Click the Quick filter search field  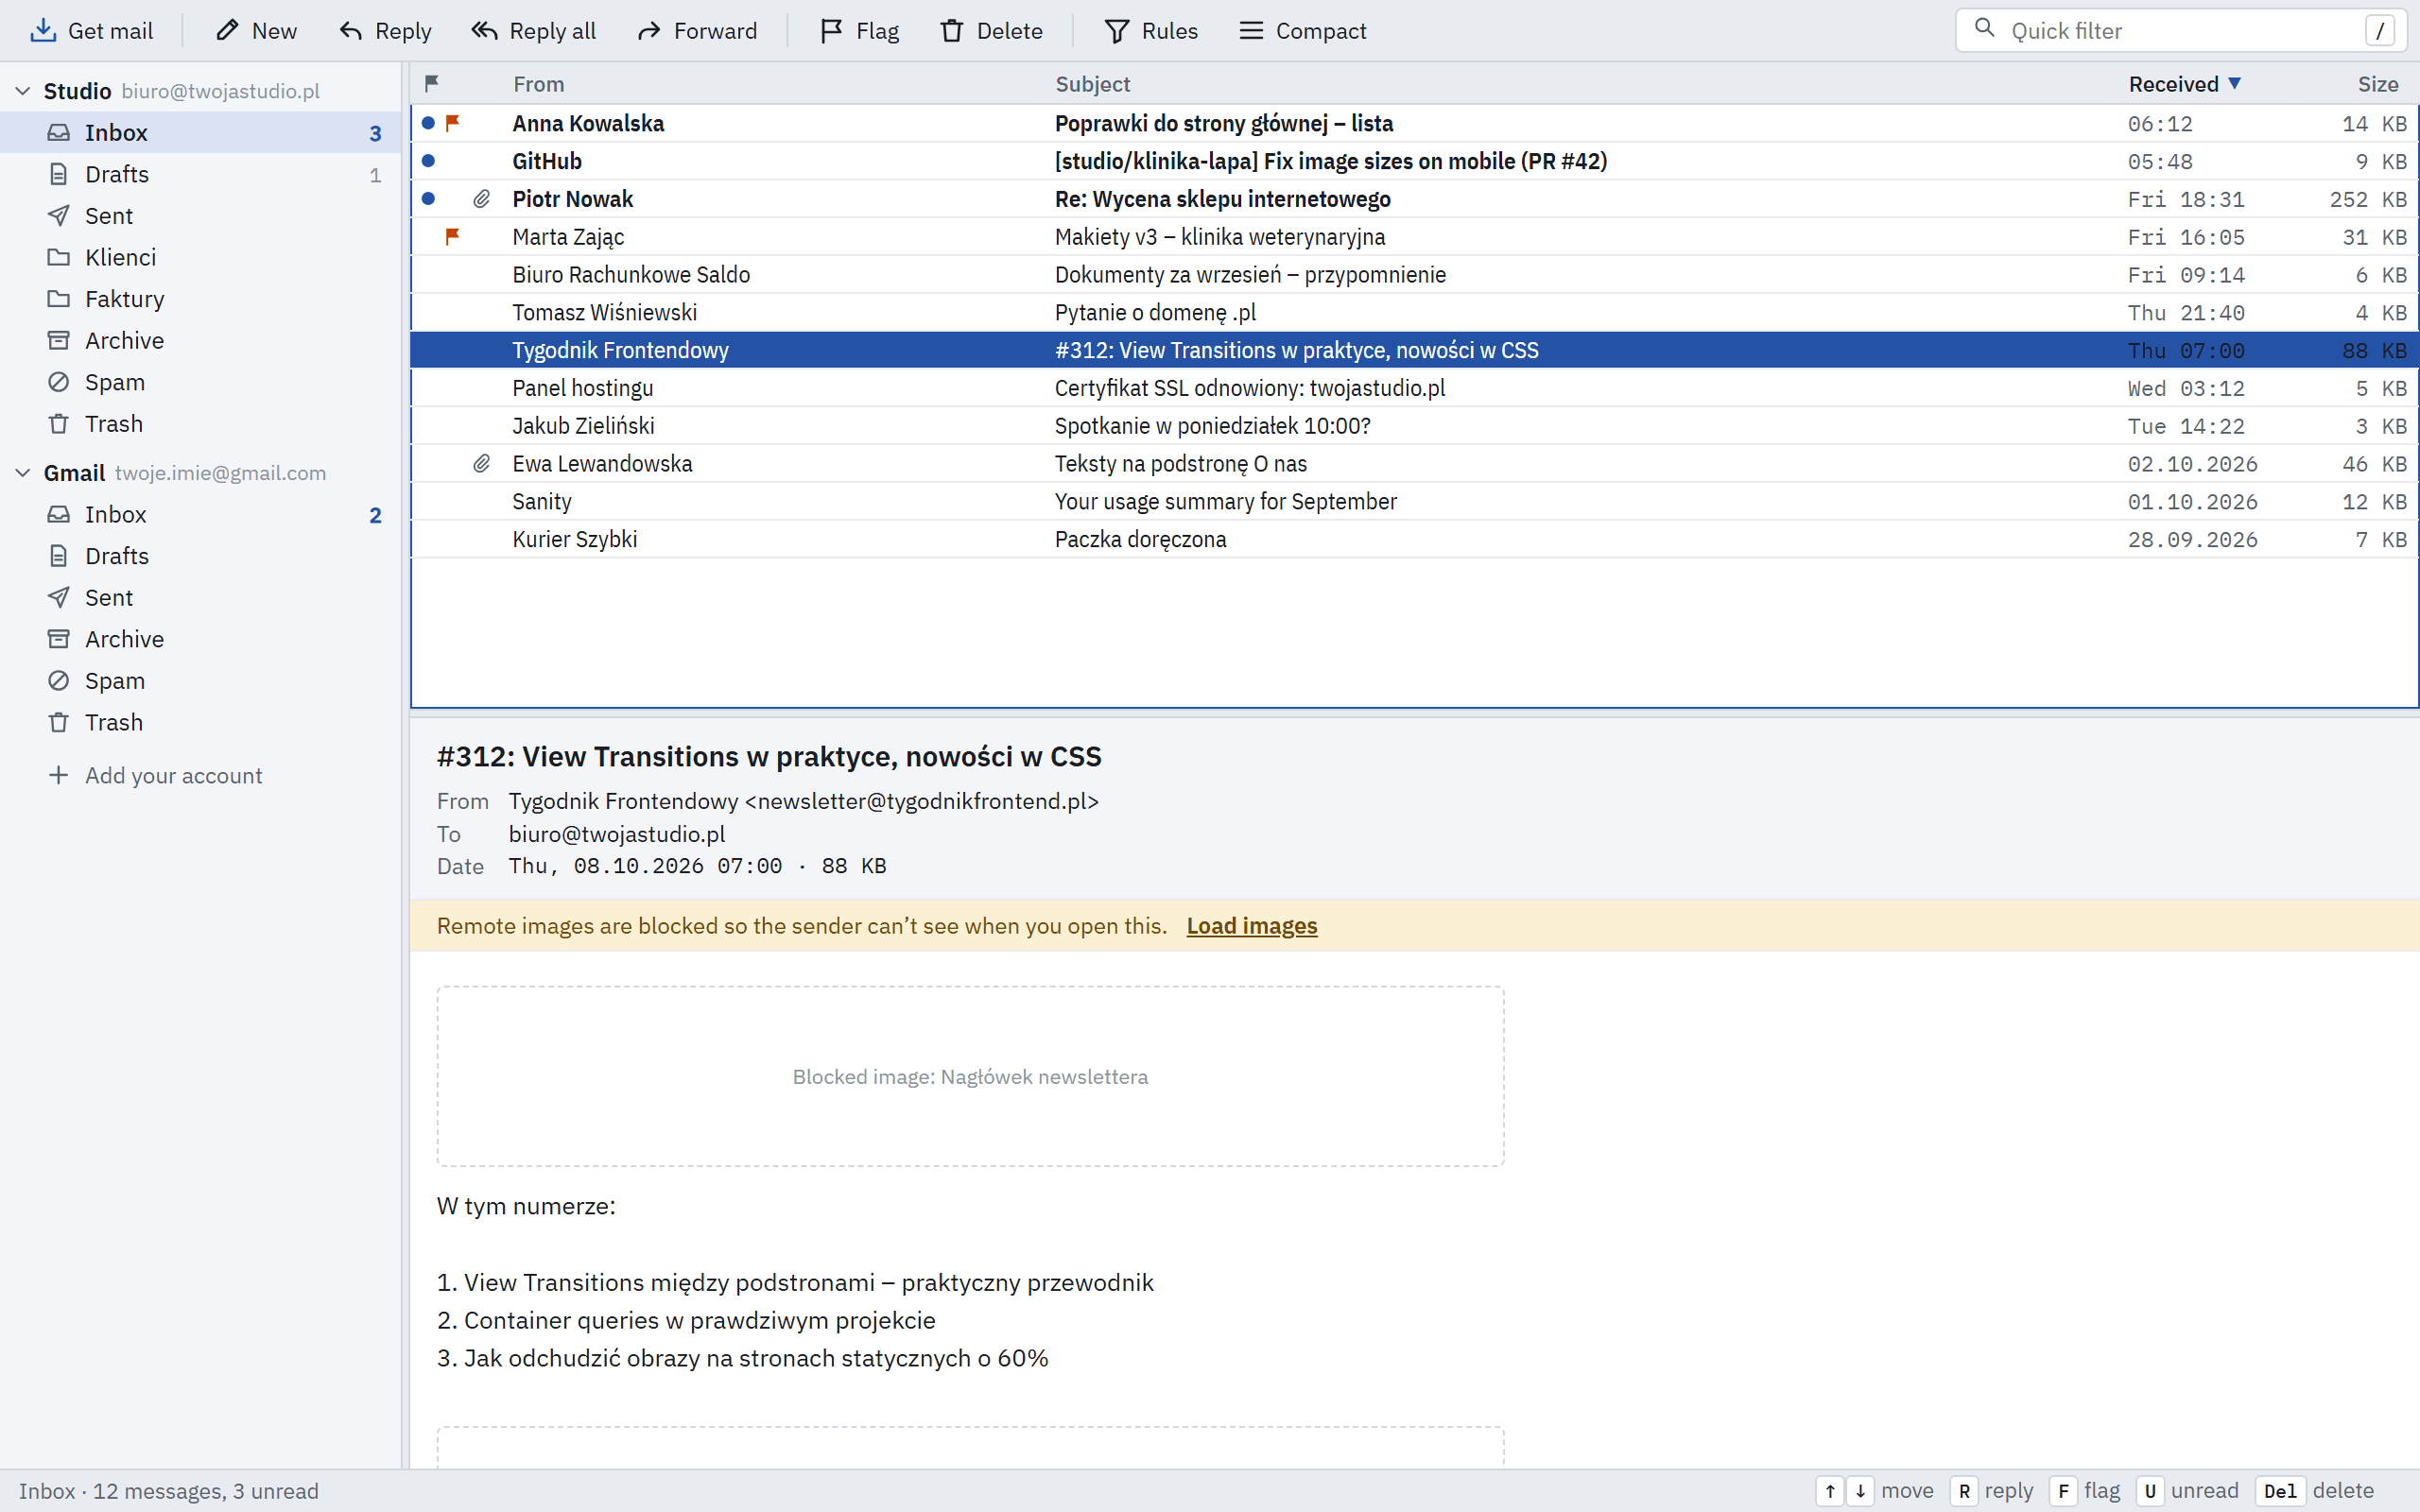pos(2180,31)
